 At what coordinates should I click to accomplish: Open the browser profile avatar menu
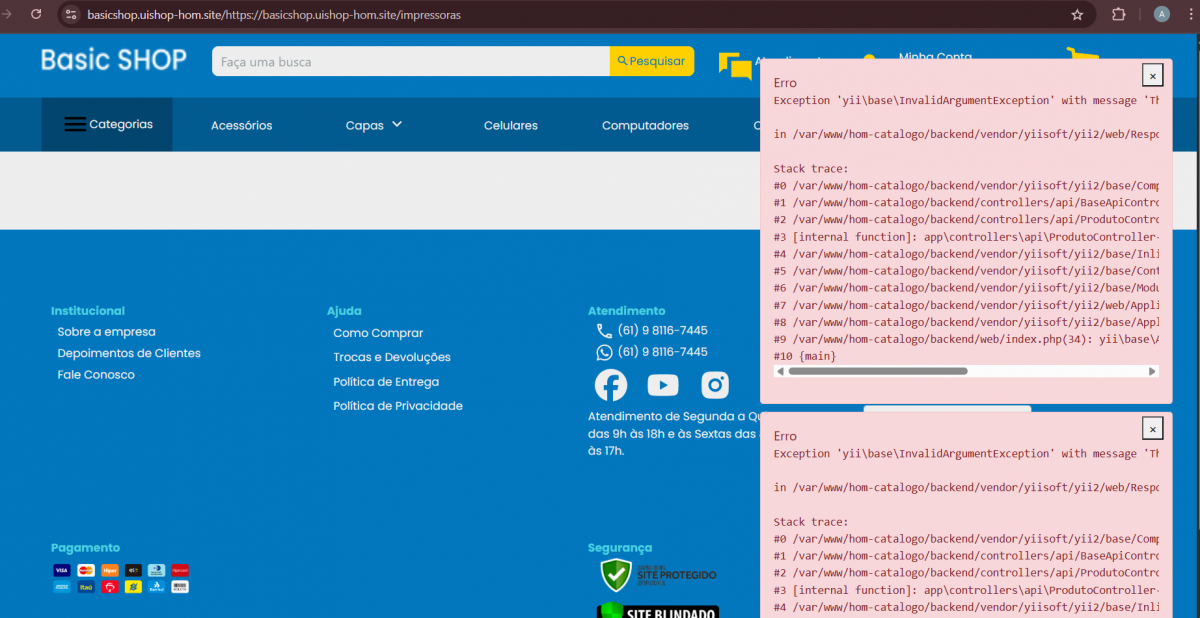click(x=1161, y=15)
